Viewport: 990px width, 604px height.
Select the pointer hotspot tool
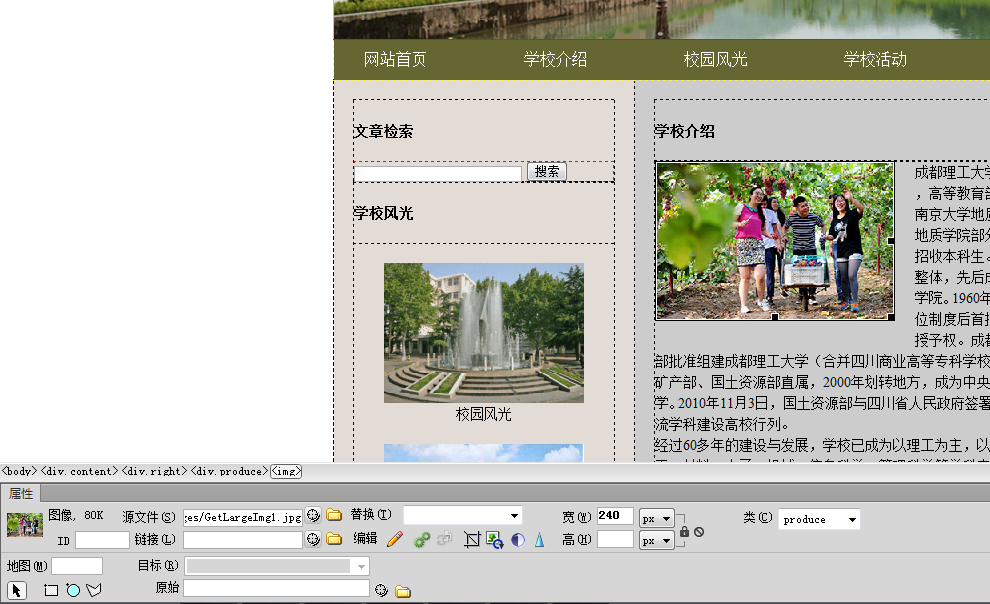pos(17,590)
